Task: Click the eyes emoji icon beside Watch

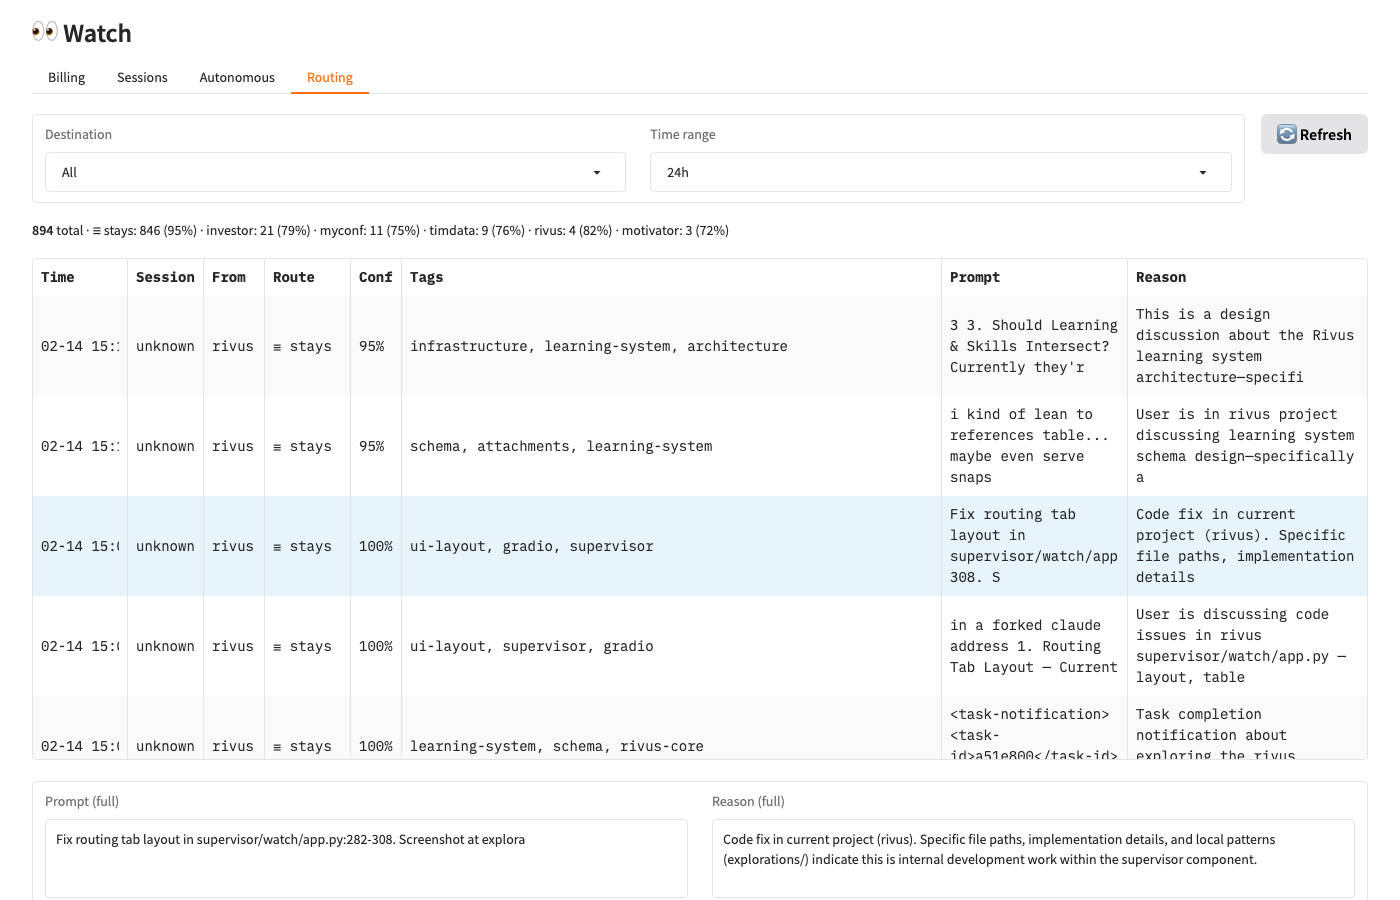Action: (45, 32)
